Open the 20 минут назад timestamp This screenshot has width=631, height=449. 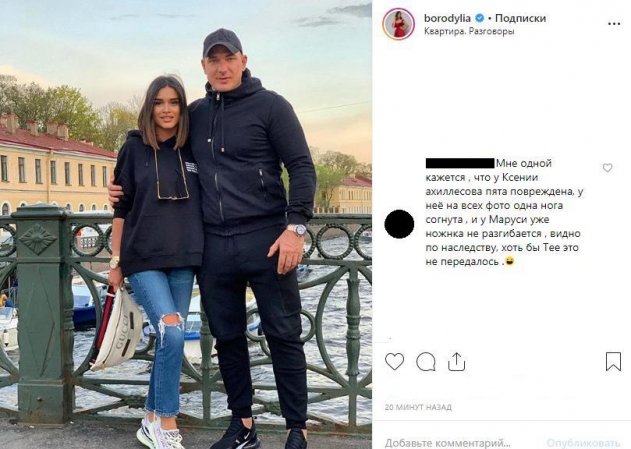click(418, 407)
